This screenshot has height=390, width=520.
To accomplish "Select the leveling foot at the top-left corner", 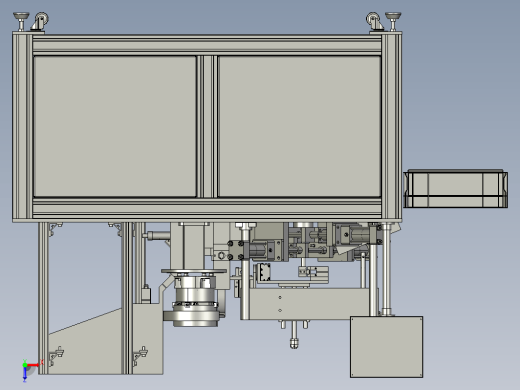I will (x=21, y=21).
